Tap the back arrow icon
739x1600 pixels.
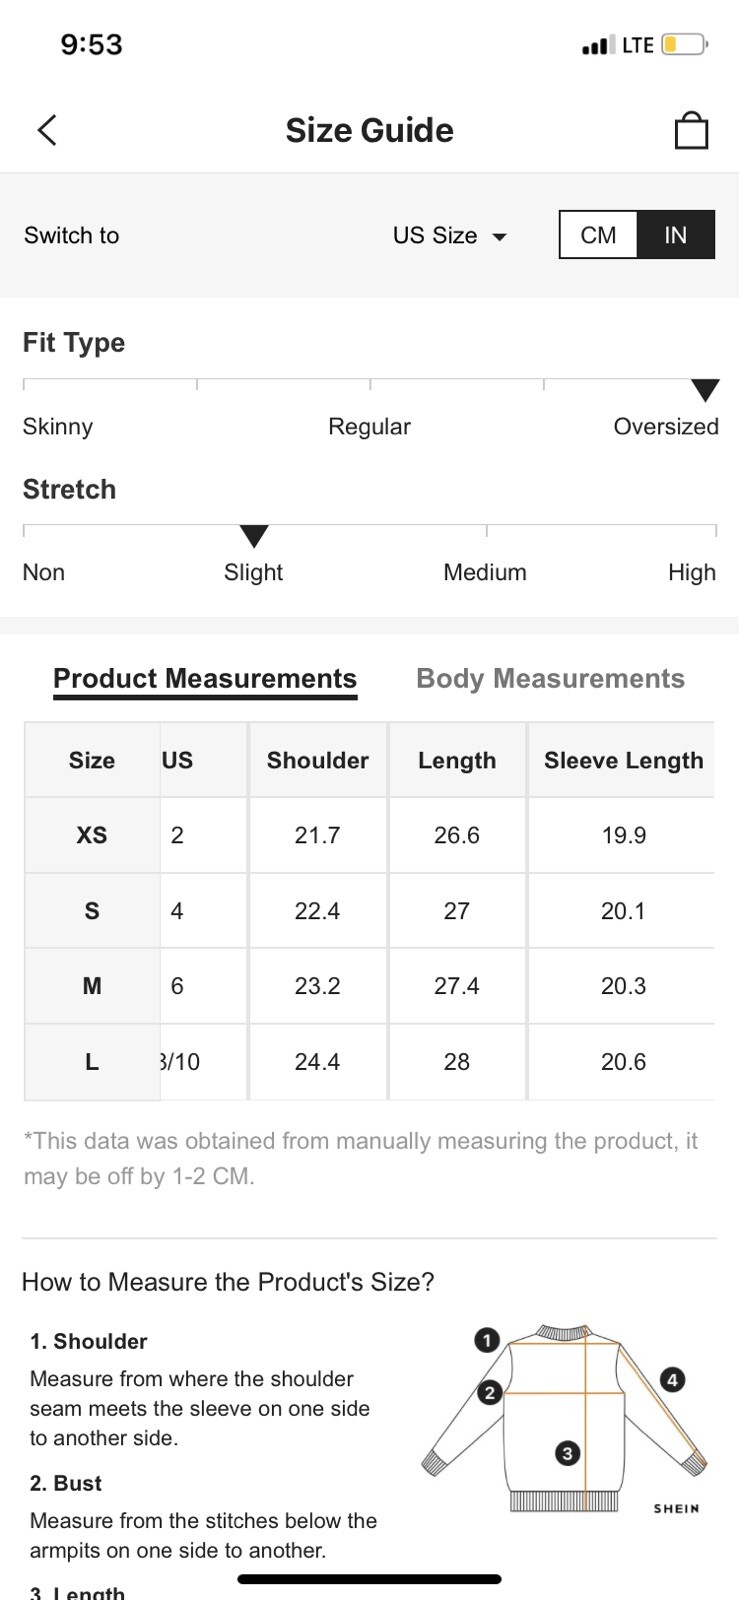pos(47,130)
